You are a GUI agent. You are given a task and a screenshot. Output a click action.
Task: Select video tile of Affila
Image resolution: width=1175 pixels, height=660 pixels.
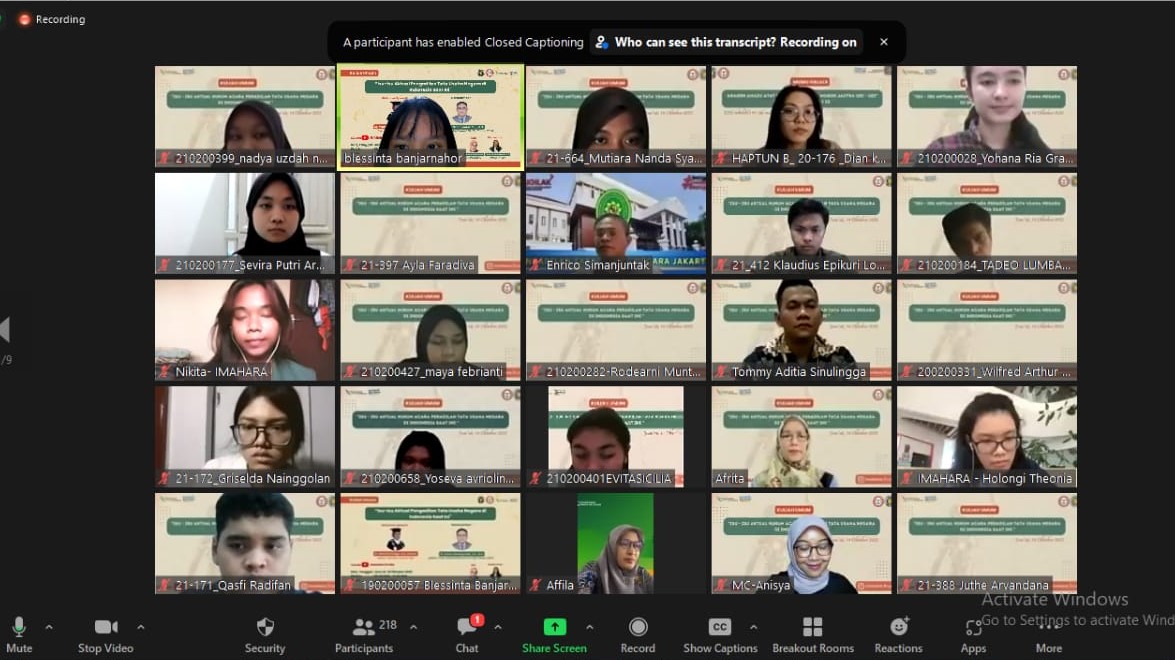[x=616, y=543]
